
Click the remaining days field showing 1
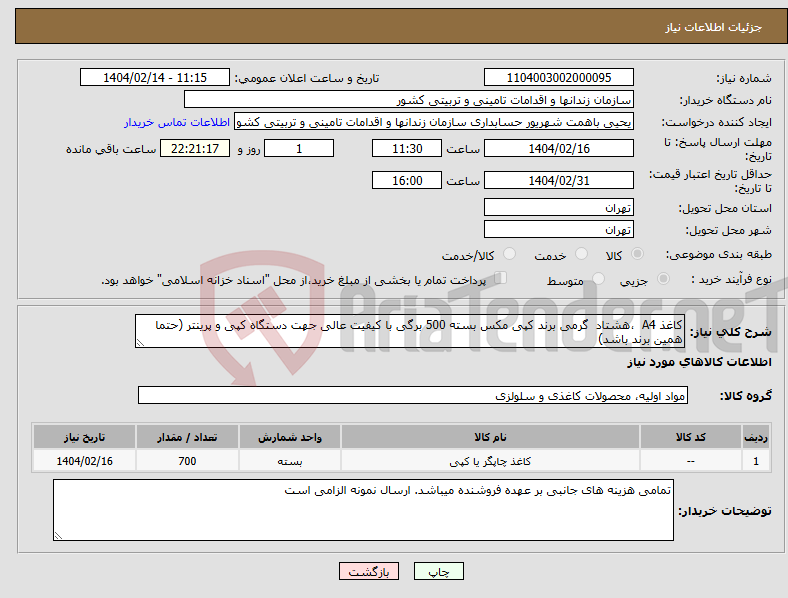299,148
